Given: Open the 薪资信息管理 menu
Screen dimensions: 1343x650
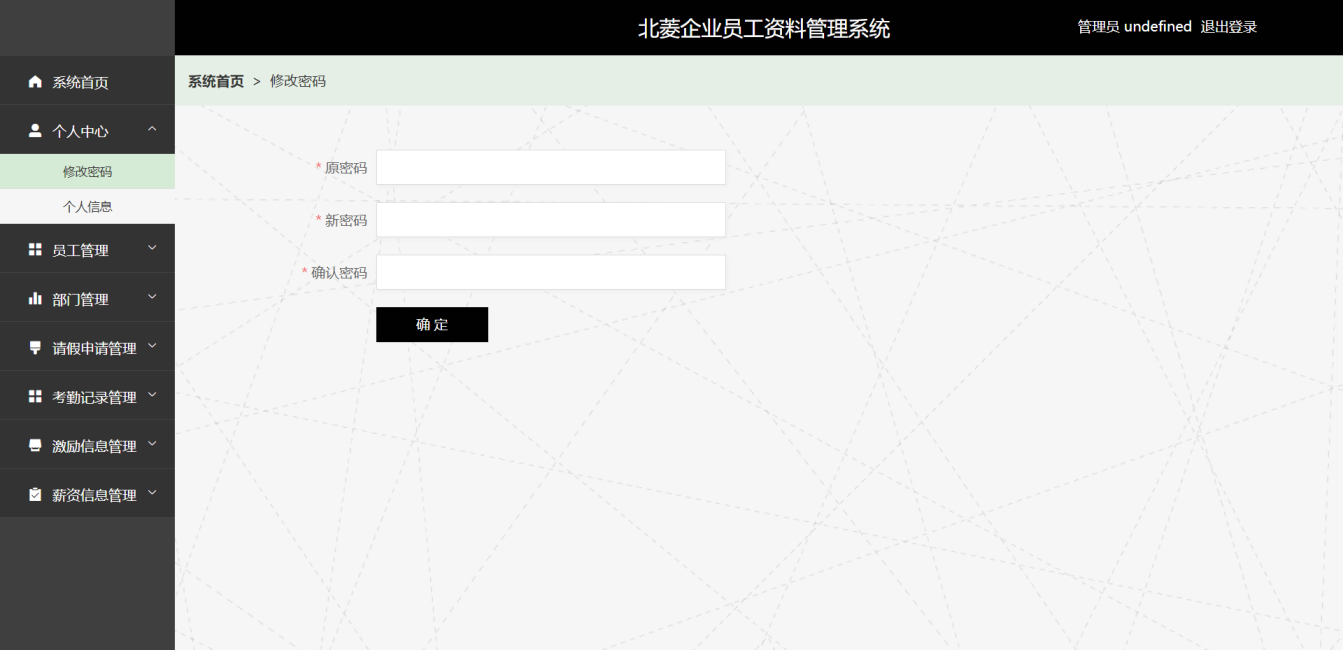Looking at the screenshot, I should coord(87,495).
